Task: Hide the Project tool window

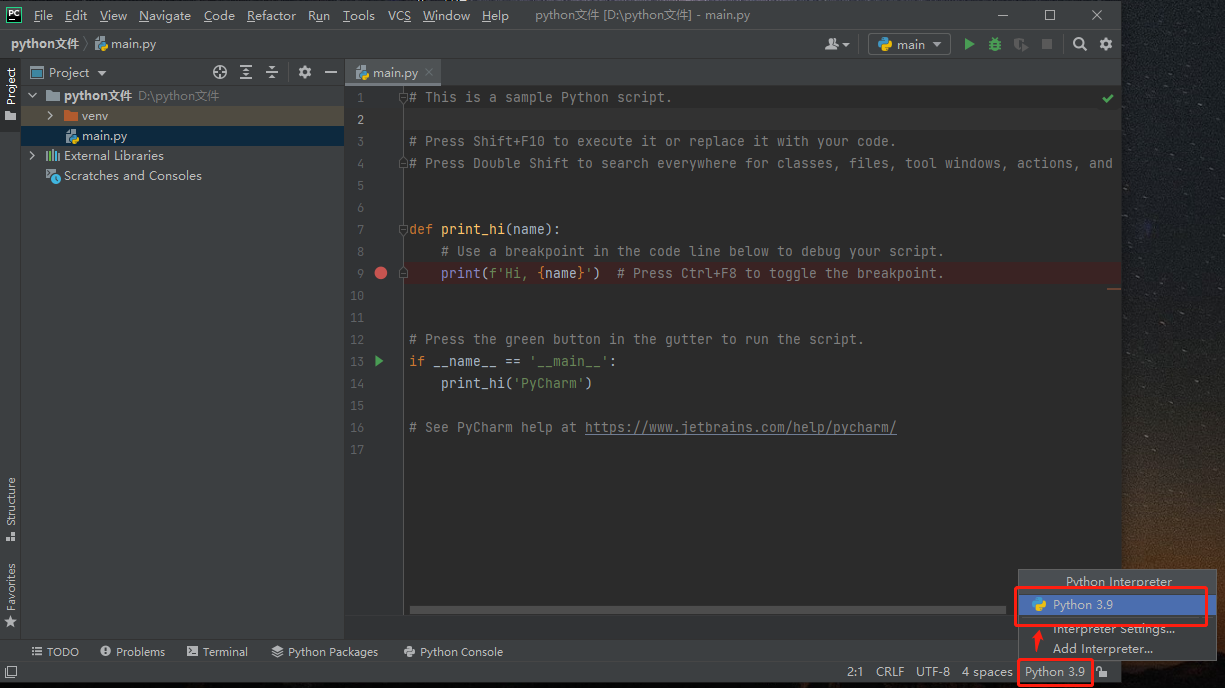Action: coord(331,72)
